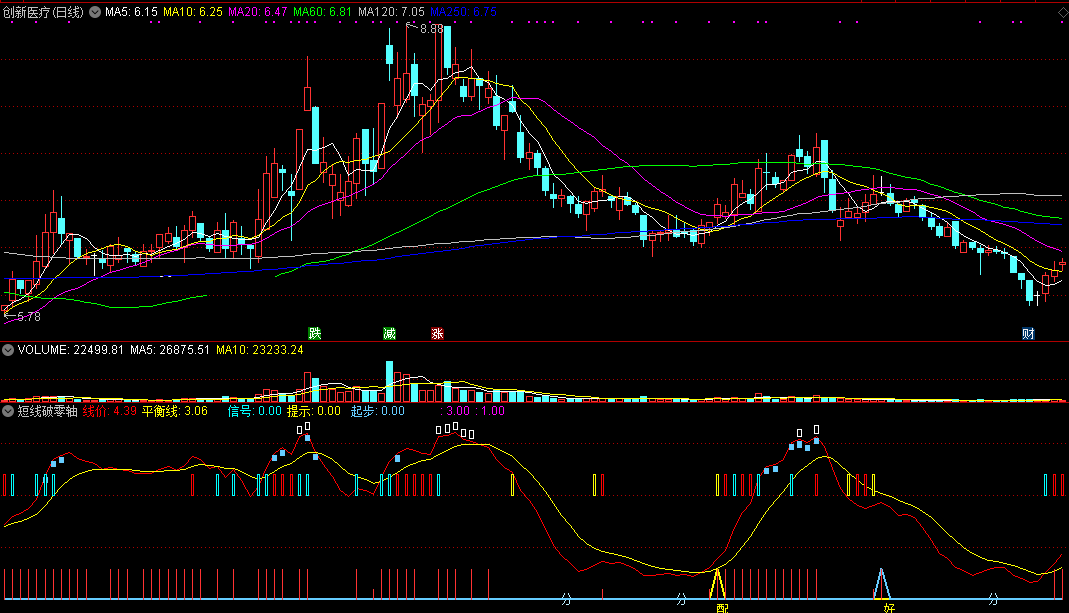Viewport: 1069px width, 613px height.
Task: Click the diamond icon at the top-right corner
Action: point(1062,13)
